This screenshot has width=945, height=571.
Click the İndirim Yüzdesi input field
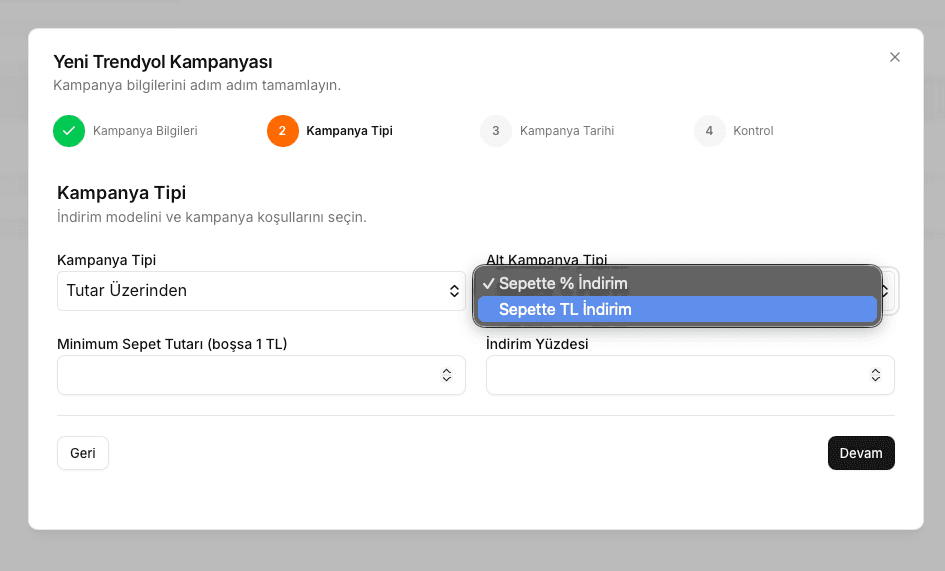coord(690,375)
